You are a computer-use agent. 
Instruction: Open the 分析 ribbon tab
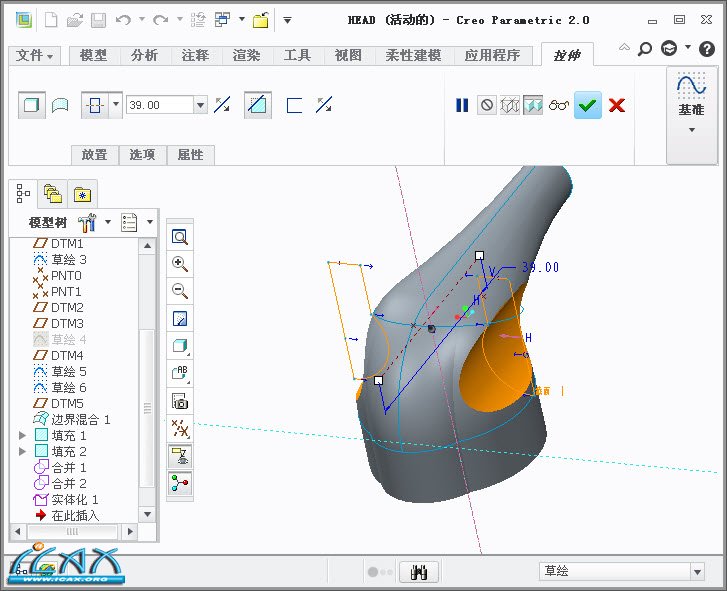(x=144, y=56)
